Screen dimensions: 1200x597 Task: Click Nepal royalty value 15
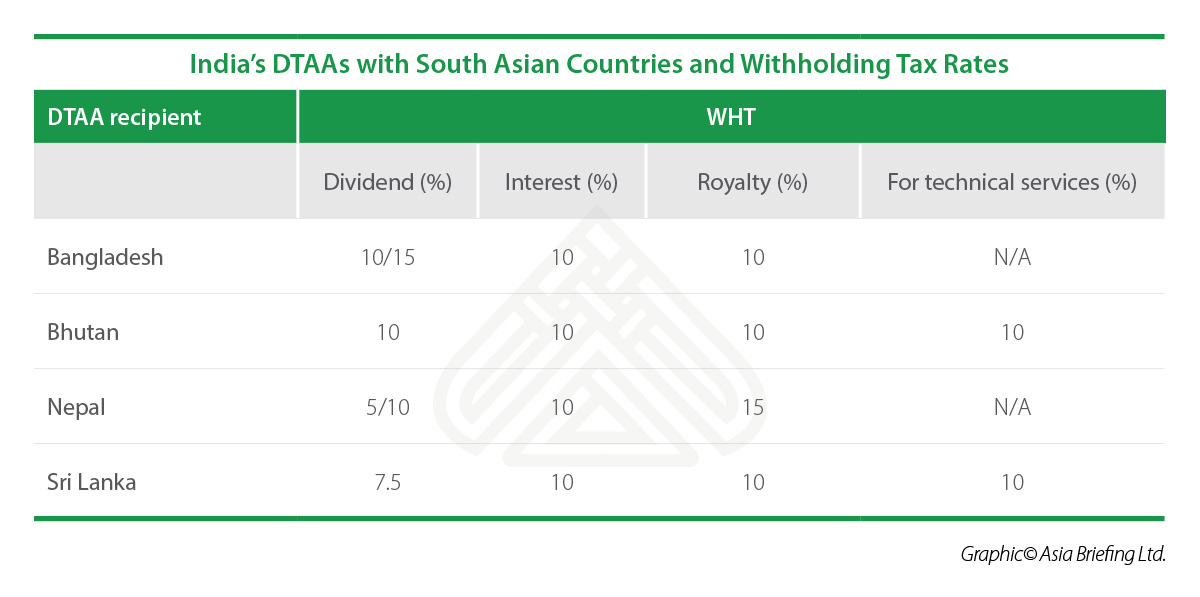[753, 407]
